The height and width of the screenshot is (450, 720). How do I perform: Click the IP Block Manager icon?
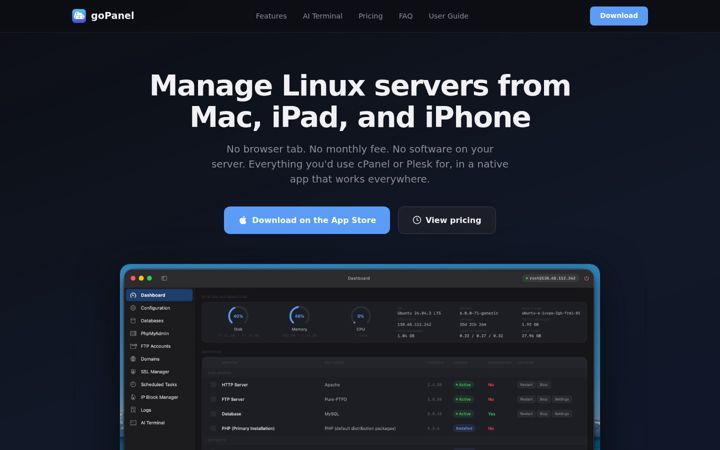[x=133, y=397]
